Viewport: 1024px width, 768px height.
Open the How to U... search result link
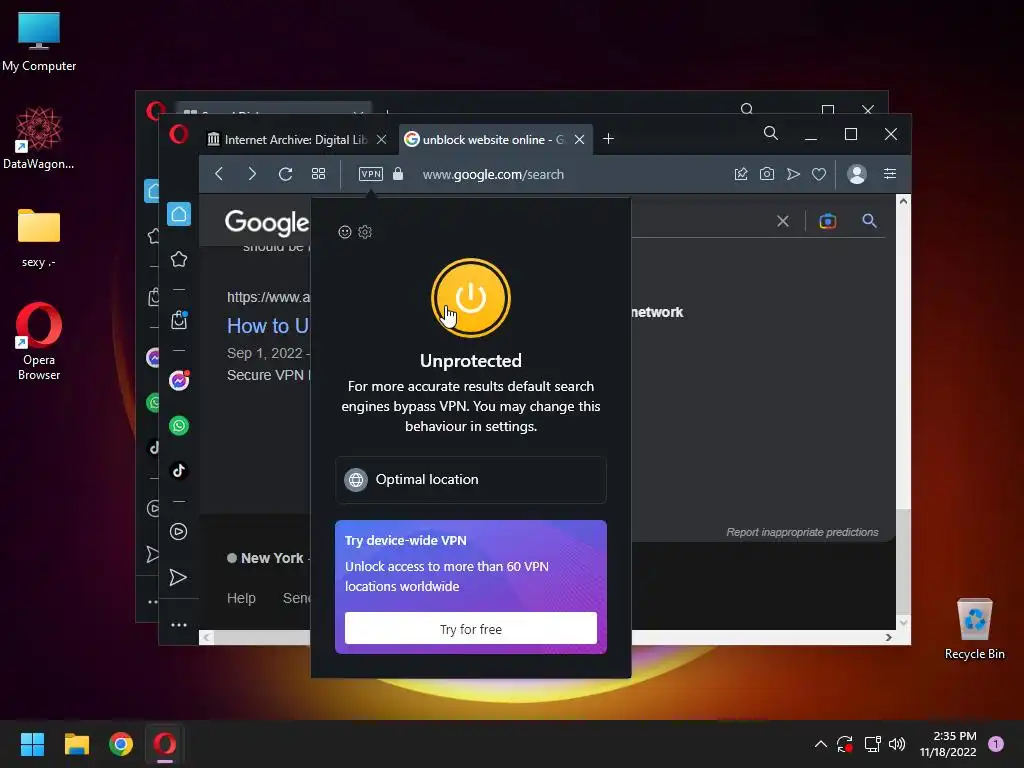point(268,326)
